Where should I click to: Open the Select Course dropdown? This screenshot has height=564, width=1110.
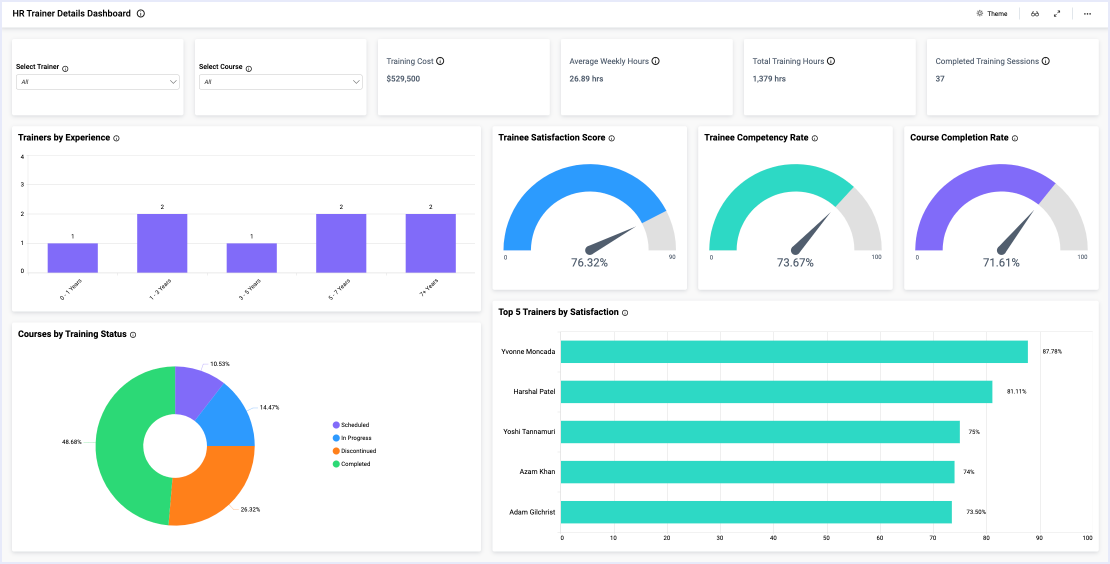point(281,82)
